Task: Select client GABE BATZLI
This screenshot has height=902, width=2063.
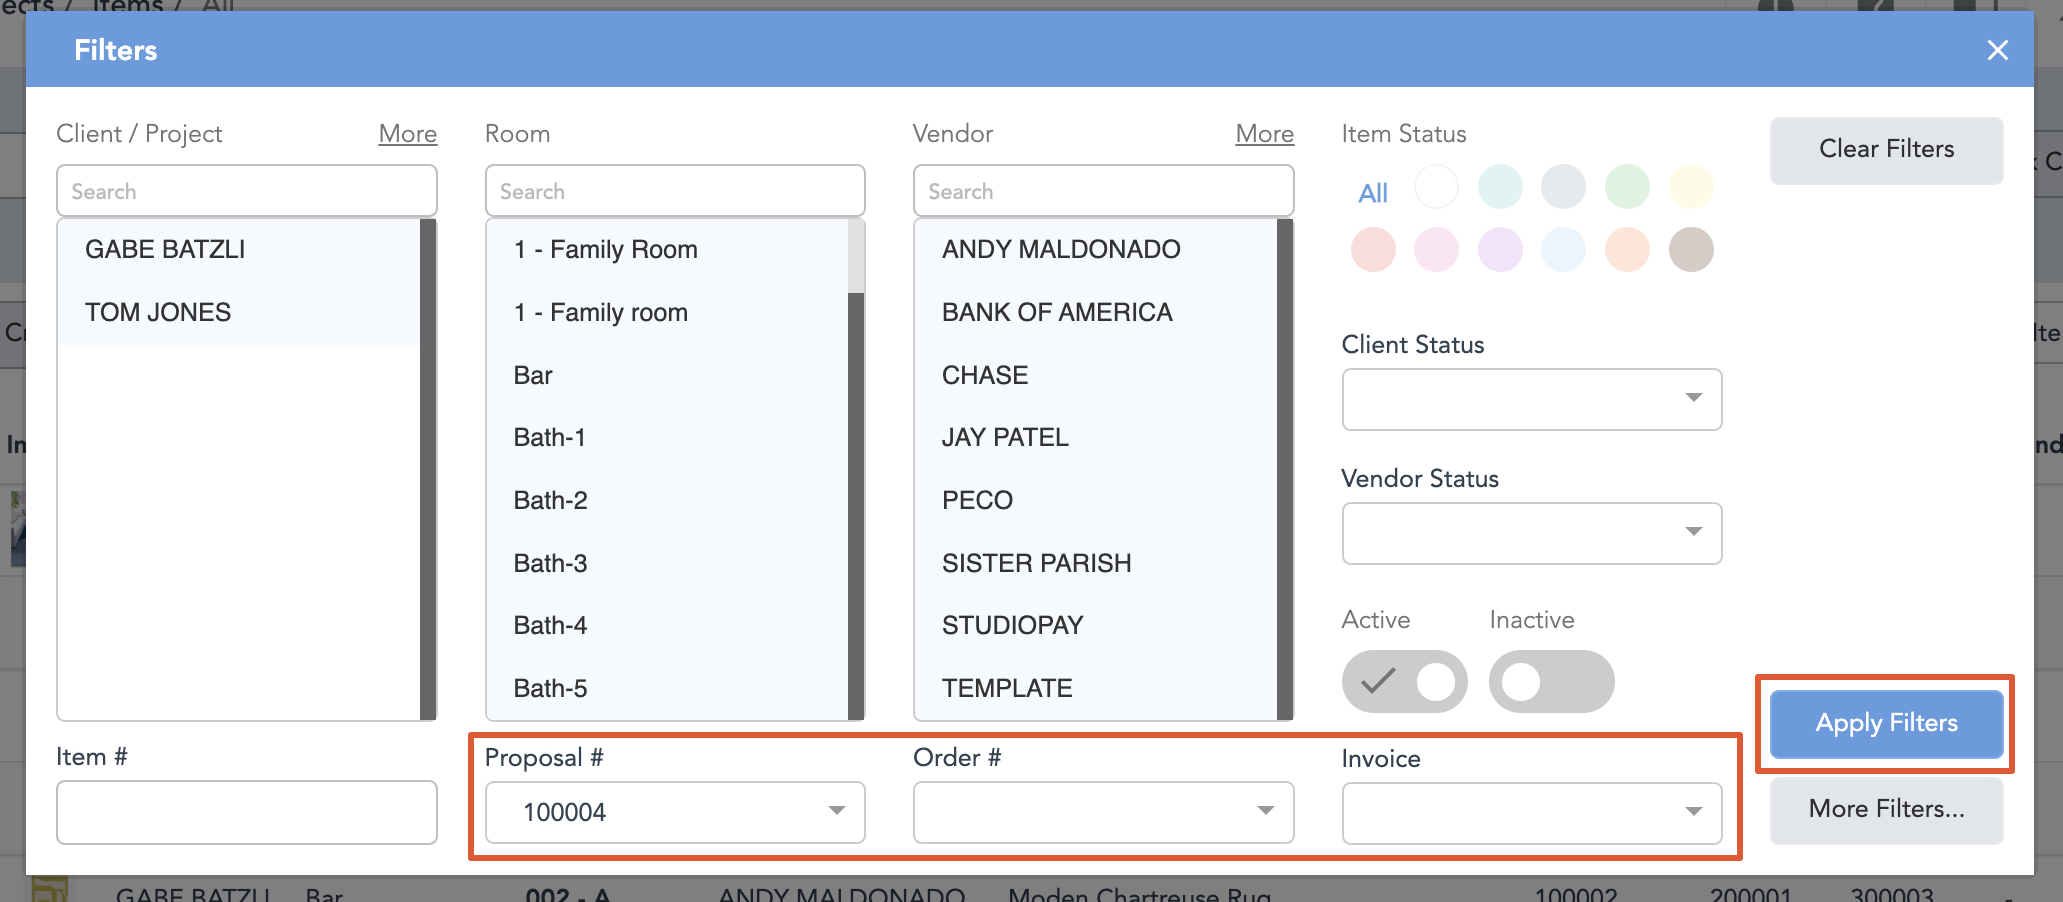Action: (x=239, y=249)
